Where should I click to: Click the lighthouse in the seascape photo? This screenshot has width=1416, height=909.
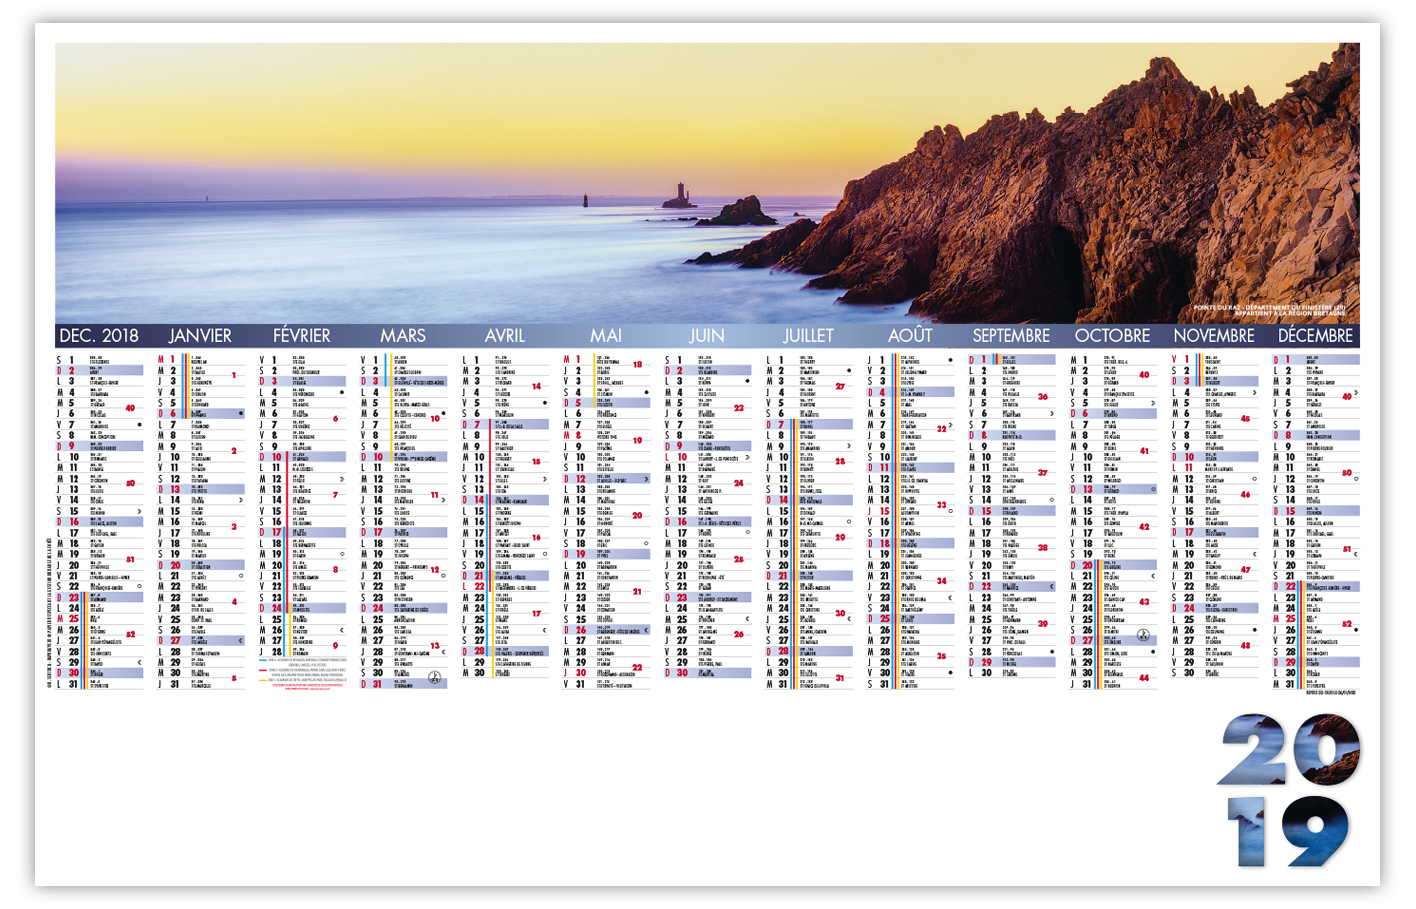click(x=680, y=193)
